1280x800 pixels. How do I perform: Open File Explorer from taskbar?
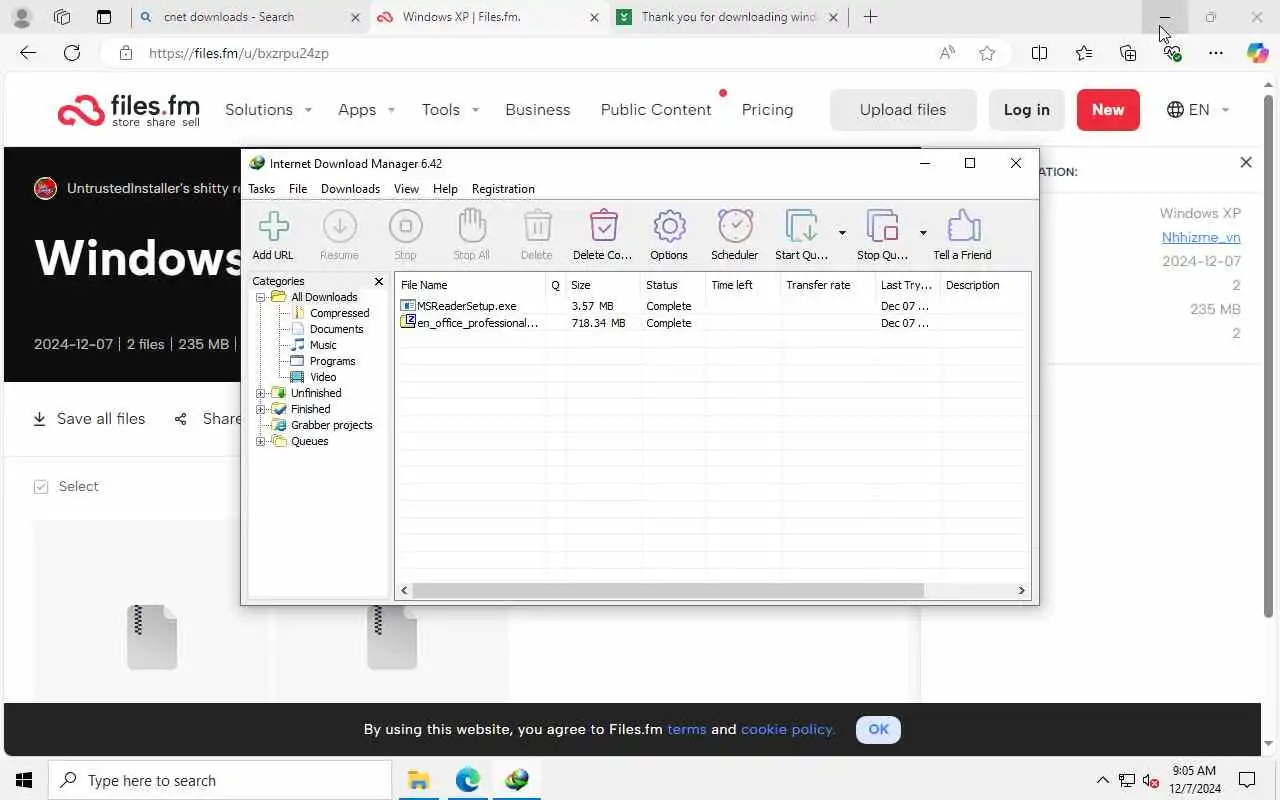[x=418, y=780]
